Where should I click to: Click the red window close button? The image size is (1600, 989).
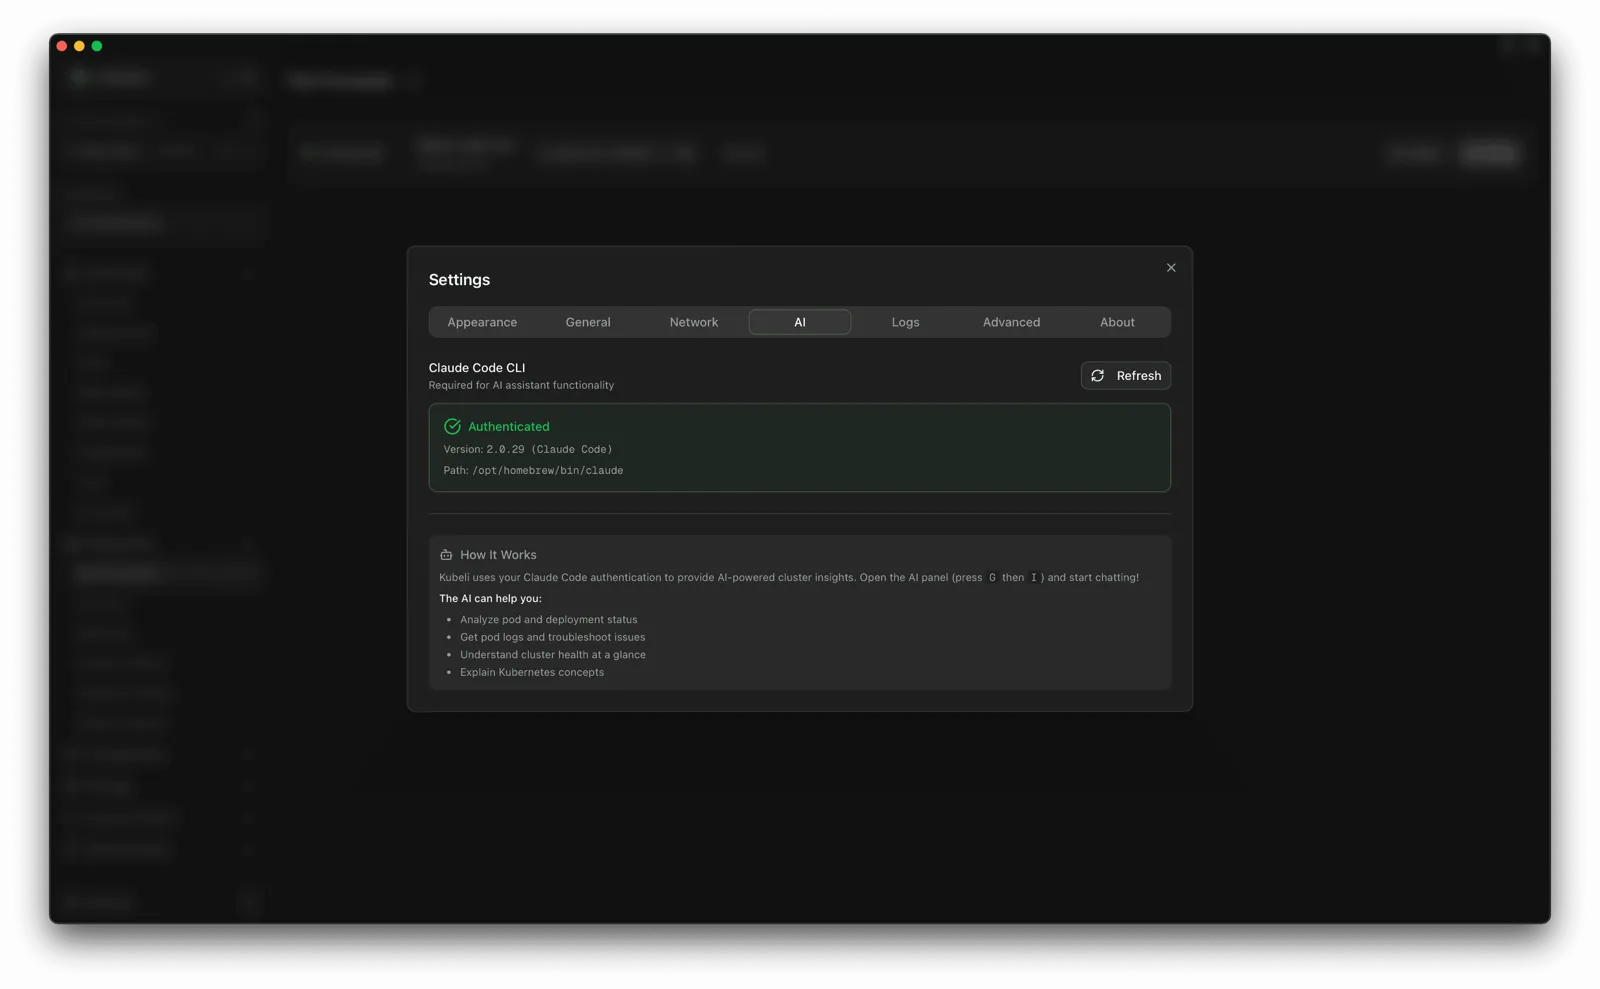pyautogui.click(x=62, y=46)
